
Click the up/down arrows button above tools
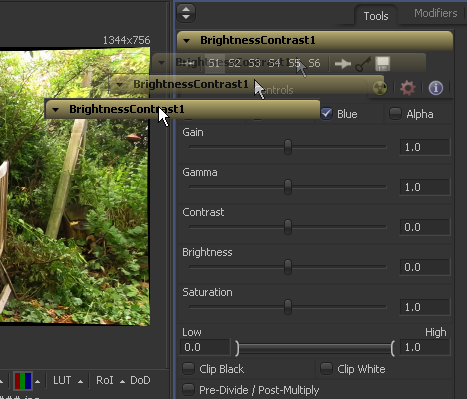point(186,13)
